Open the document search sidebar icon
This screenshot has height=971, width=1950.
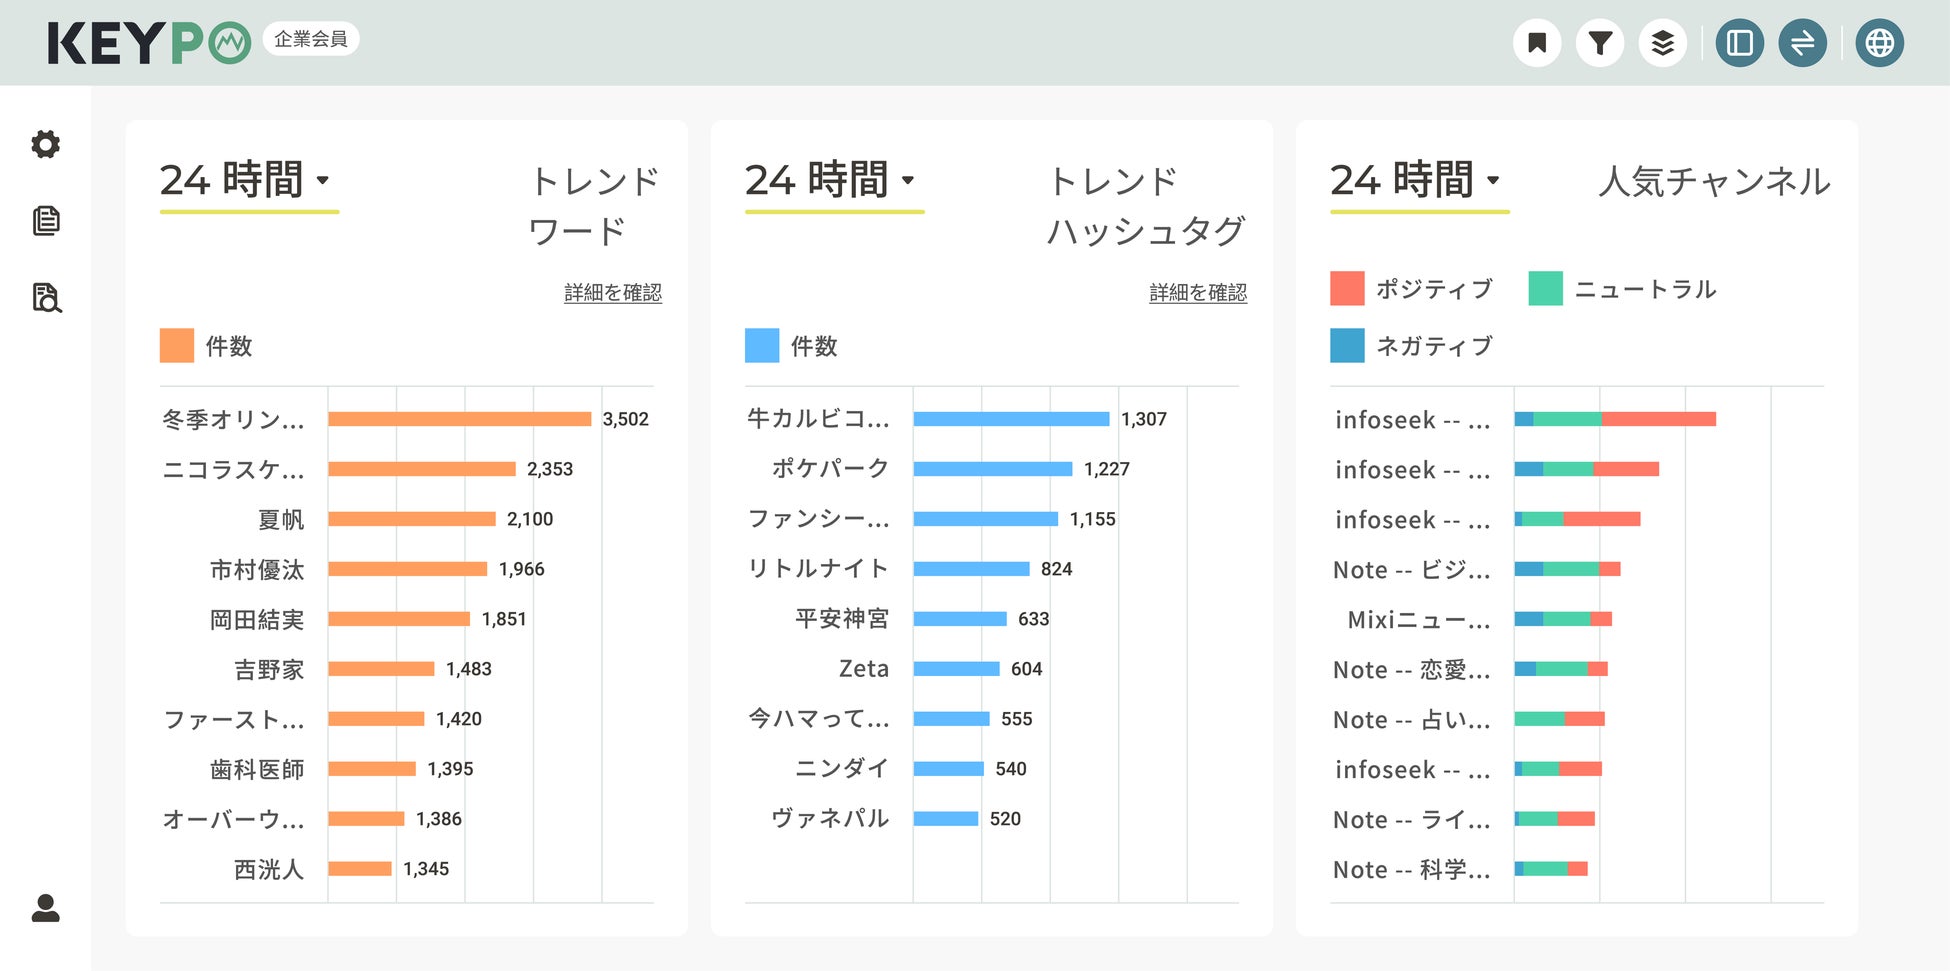pos(47,298)
